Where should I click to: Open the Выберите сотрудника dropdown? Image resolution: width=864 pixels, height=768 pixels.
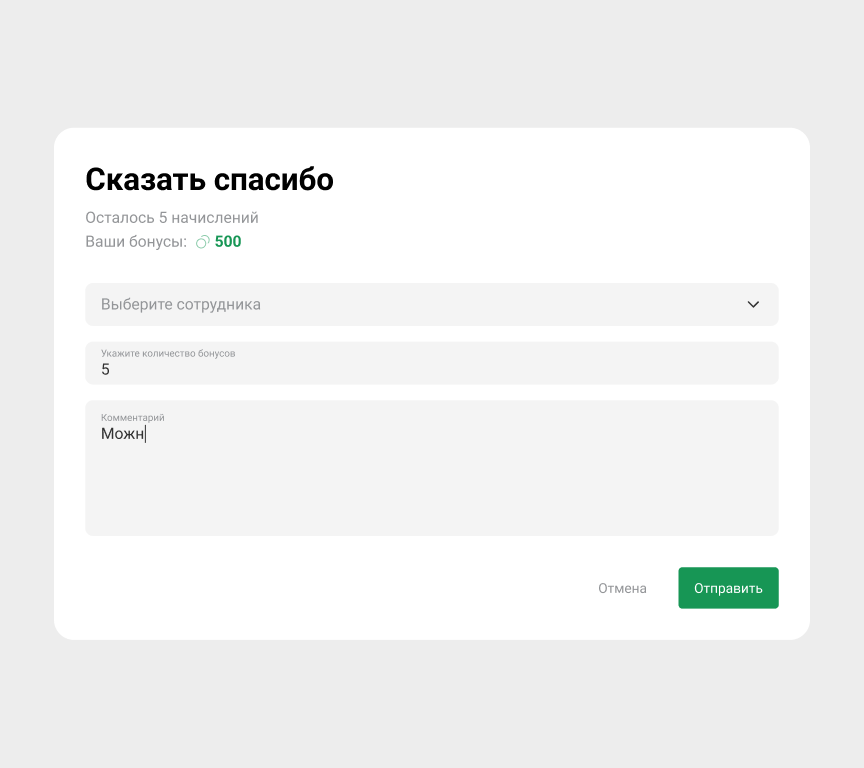(432, 304)
